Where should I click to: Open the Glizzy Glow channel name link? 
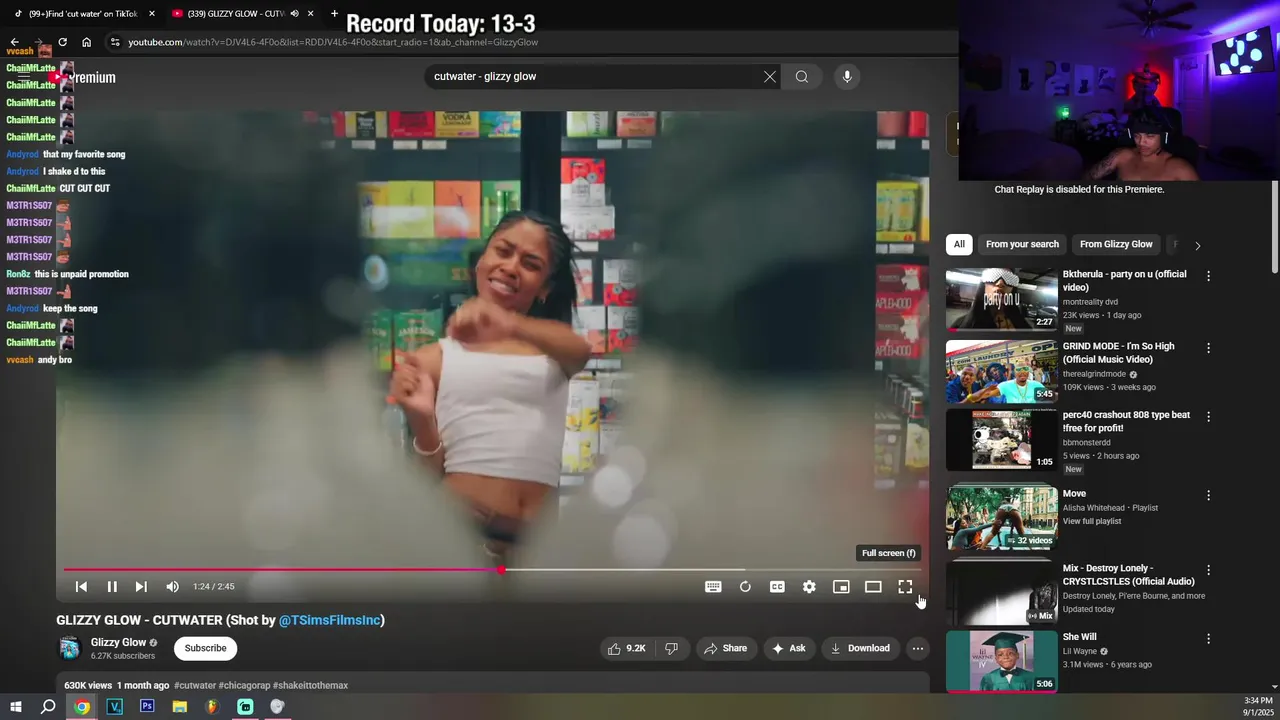[x=118, y=642]
